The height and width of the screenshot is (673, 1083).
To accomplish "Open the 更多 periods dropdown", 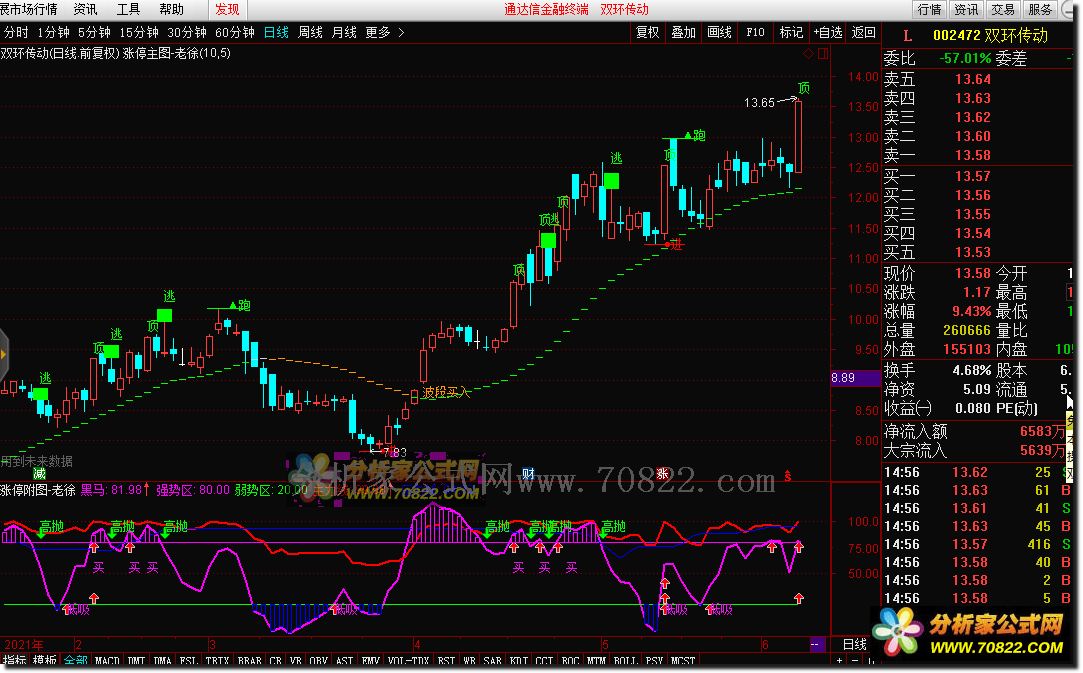I will 378,32.
